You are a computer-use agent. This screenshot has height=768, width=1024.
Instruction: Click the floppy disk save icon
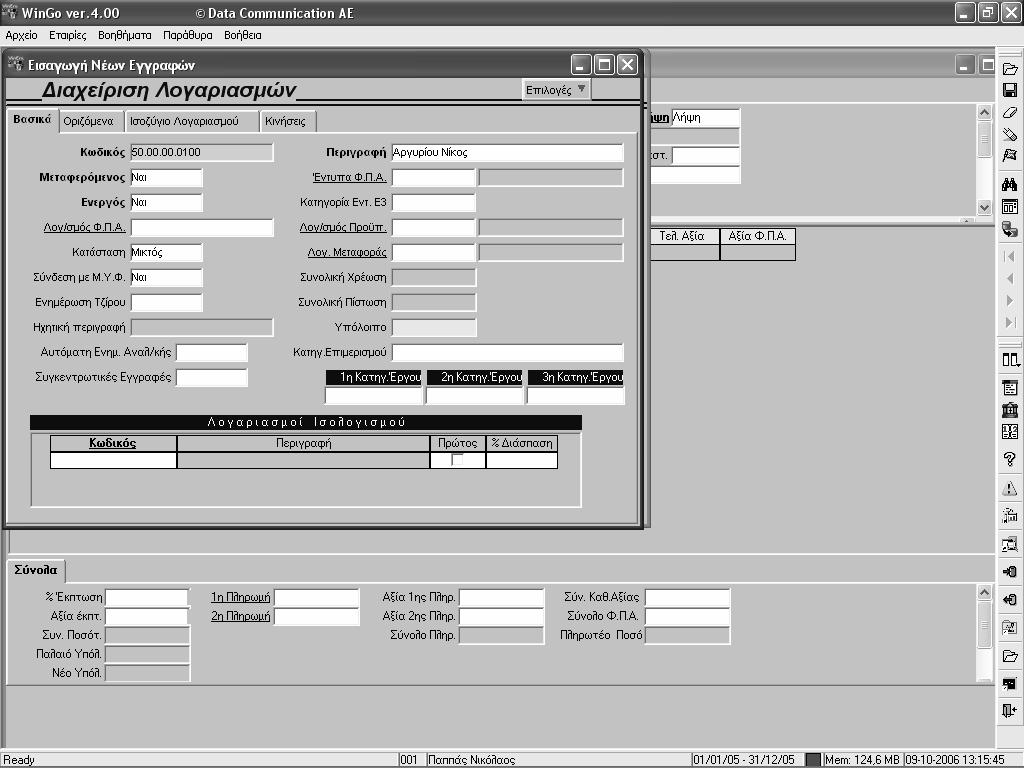pos(1010,90)
